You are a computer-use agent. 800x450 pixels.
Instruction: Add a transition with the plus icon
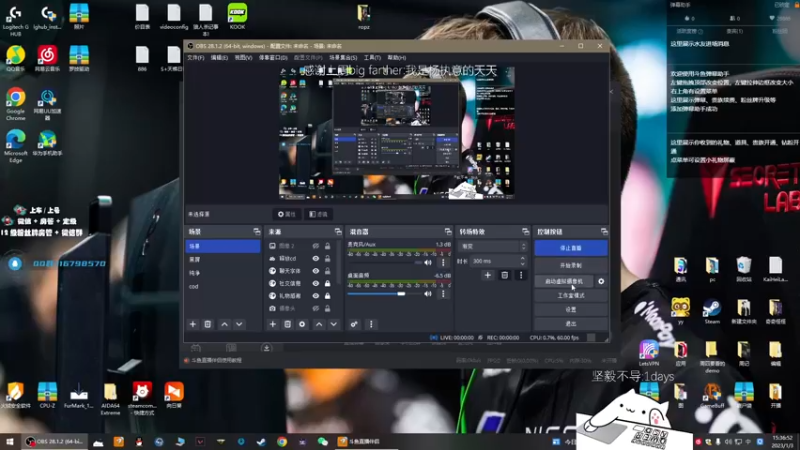pos(488,275)
